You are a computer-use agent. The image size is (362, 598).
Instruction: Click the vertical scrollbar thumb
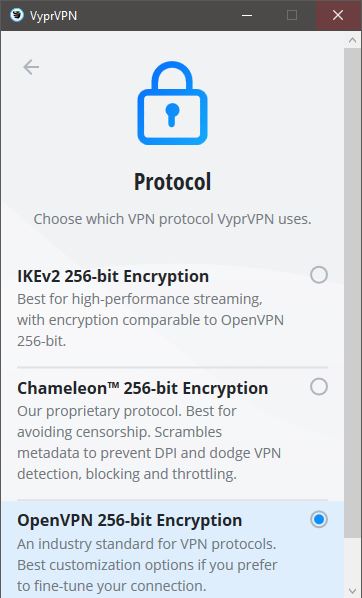(352, 293)
